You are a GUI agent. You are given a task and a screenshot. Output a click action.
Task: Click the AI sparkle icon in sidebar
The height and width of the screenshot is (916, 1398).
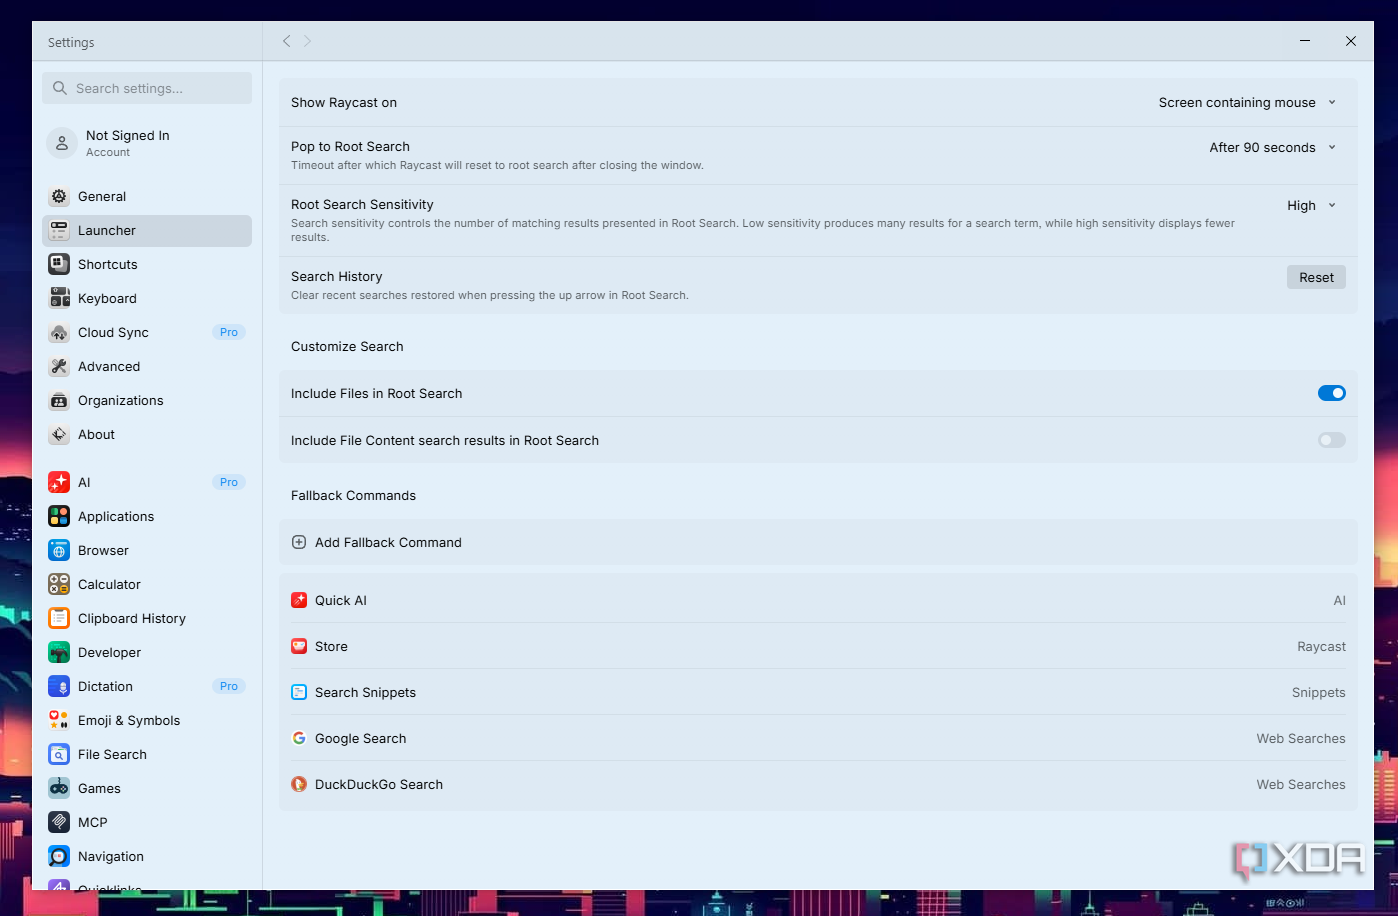(59, 483)
